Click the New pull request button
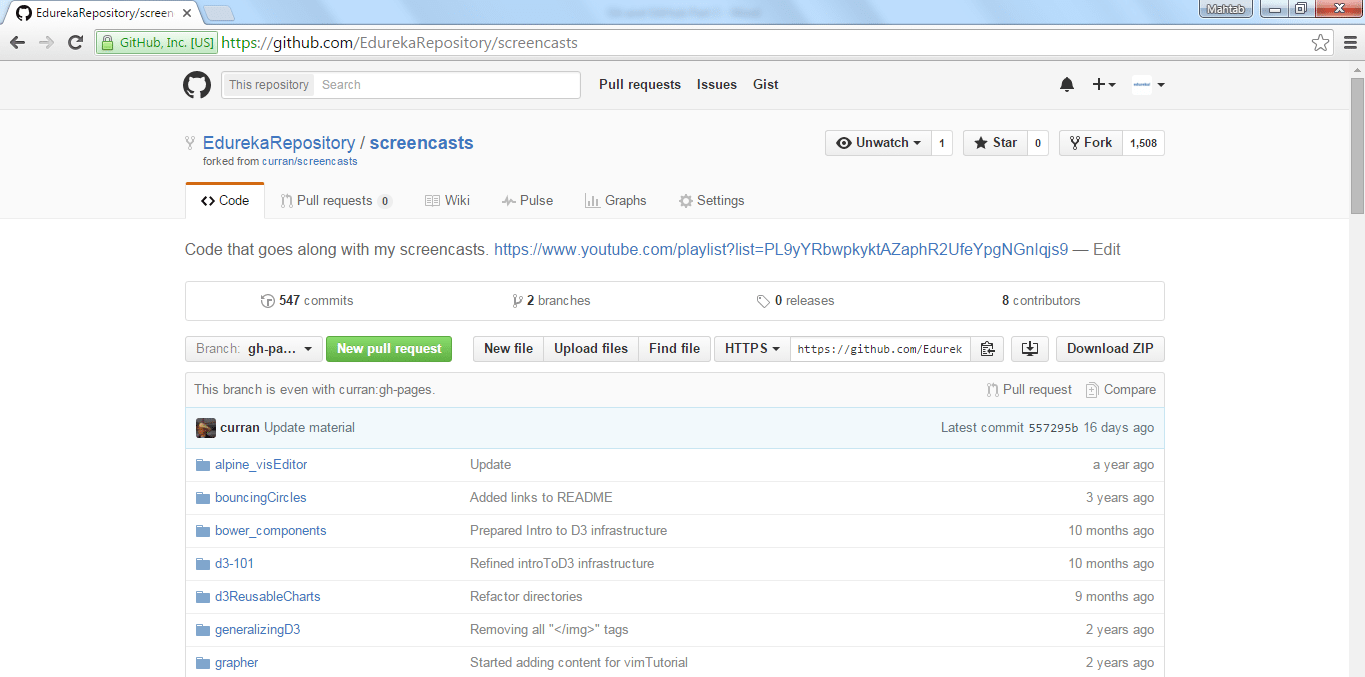Screen dimensions: 1365x677 [x=389, y=349]
